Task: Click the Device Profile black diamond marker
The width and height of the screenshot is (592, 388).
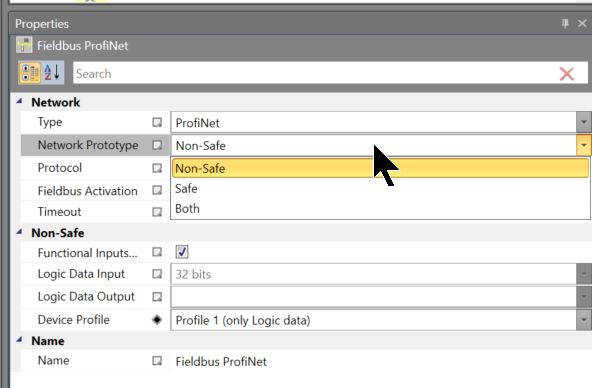Action: click(x=157, y=320)
